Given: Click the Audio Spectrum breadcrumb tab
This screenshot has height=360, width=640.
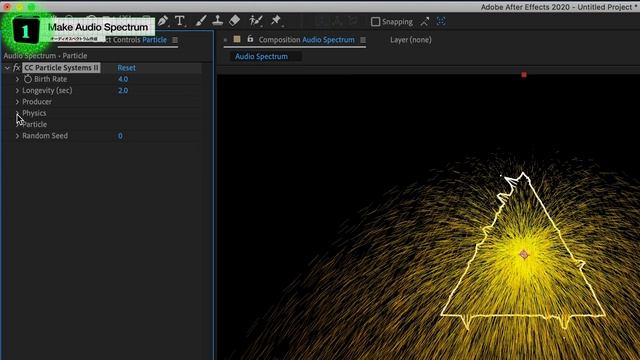Looking at the screenshot, I should [x=261, y=56].
